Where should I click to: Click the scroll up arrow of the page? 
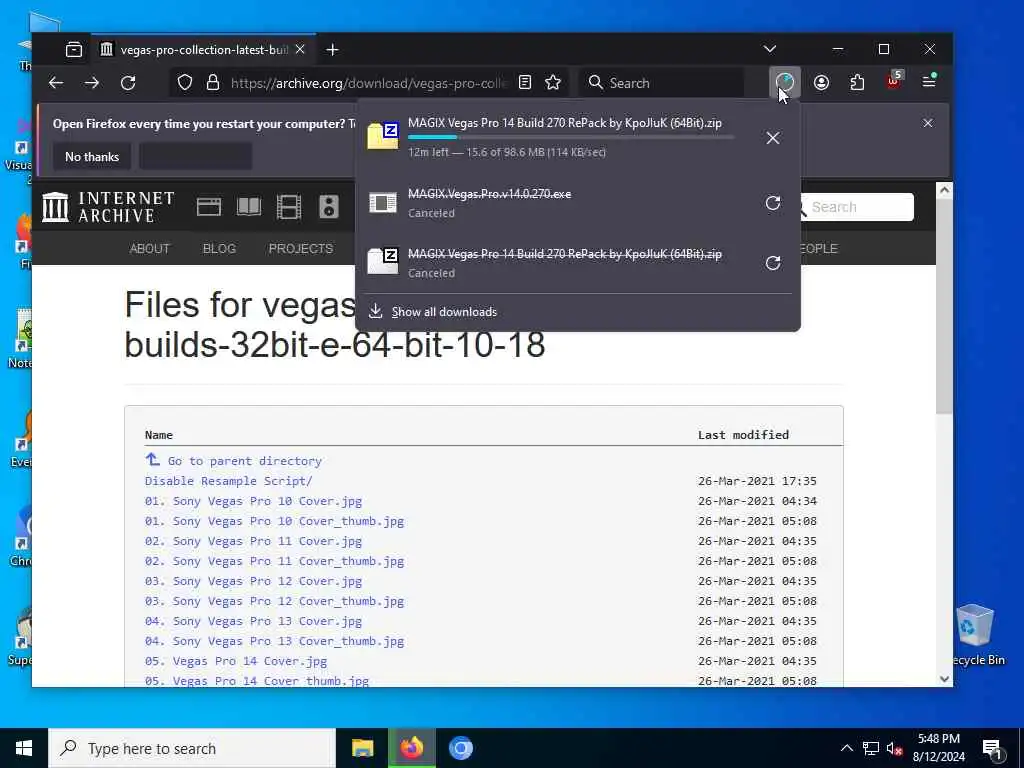pyautogui.click(x=944, y=190)
